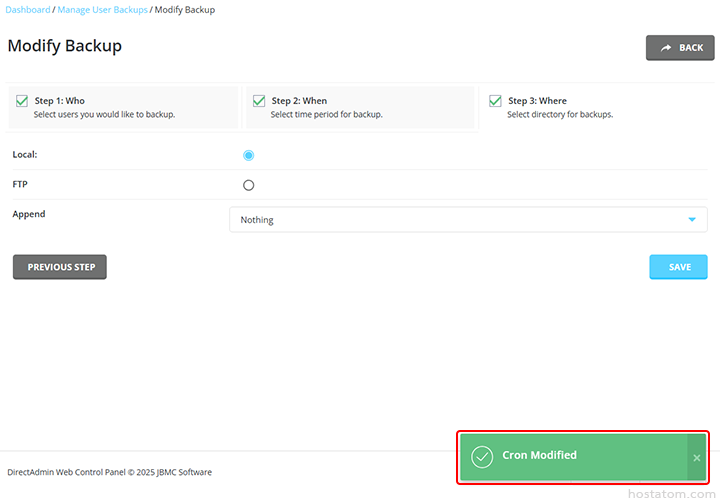Click the Step 1 green checkmark icon

coord(22,101)
